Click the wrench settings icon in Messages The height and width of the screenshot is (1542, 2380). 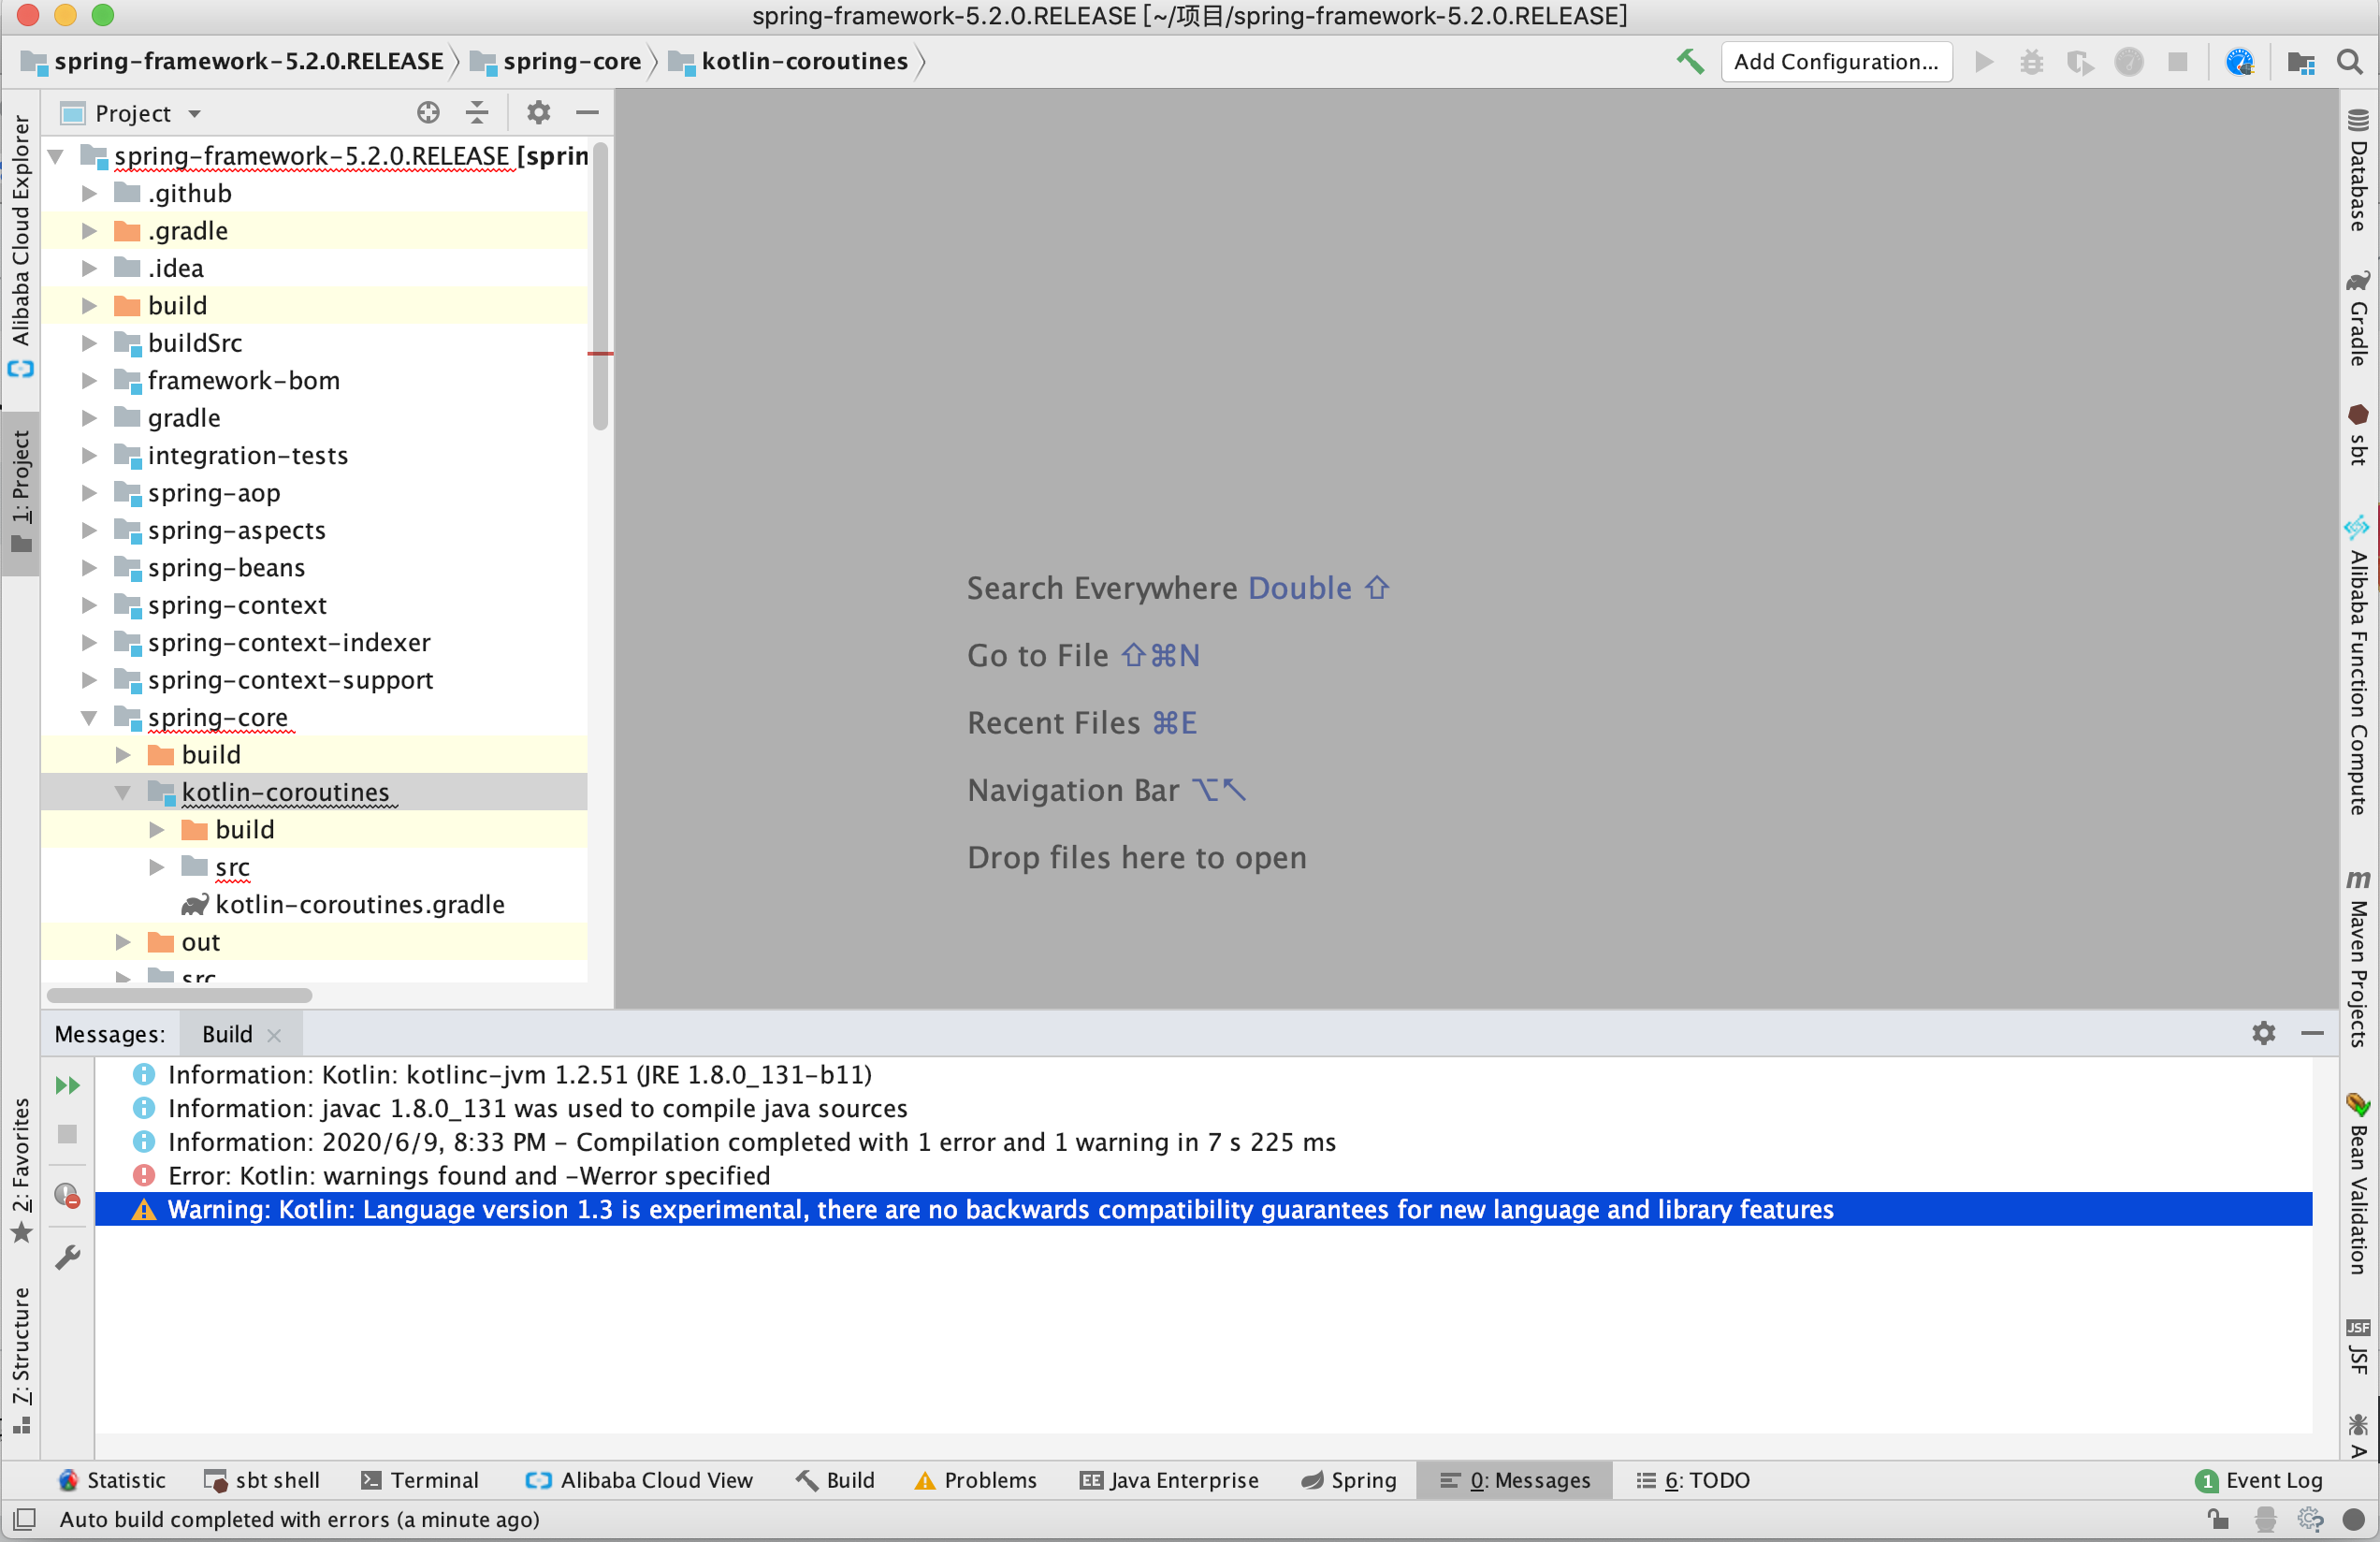[x=67, y=1258]
